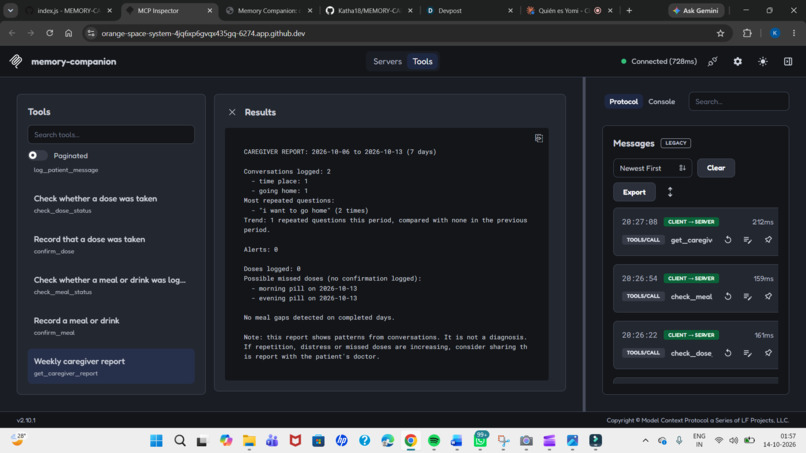
Task: Edit and resend the check_meal message
Action: [x=748, y=296]
